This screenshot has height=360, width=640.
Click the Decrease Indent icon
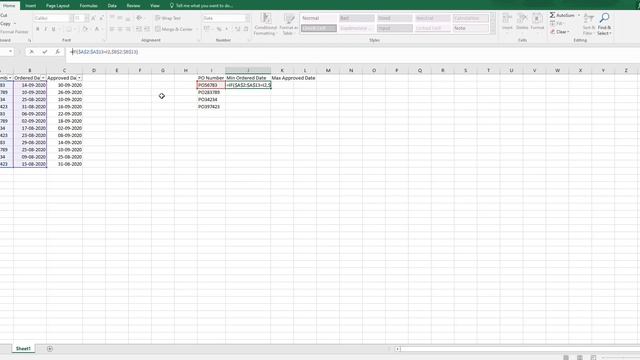pos(139,29)
